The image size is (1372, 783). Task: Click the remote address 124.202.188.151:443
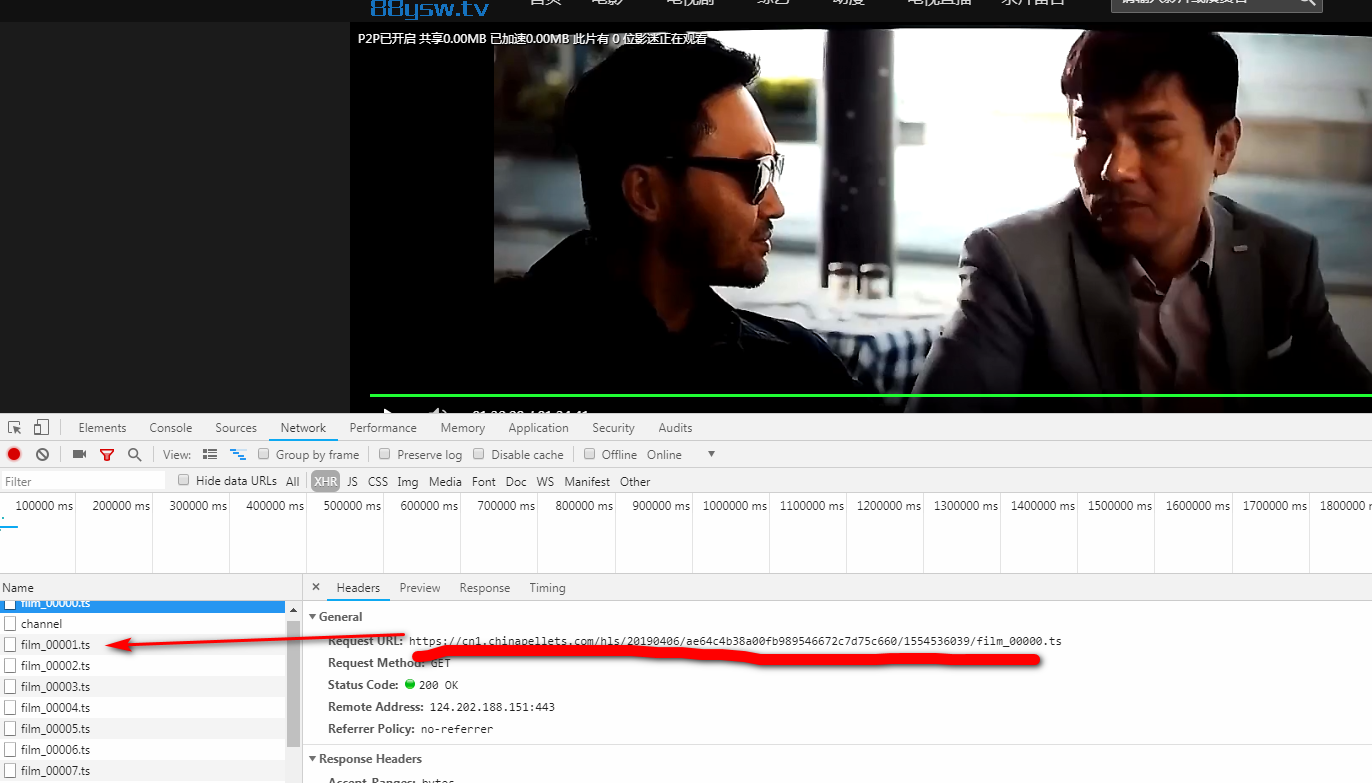[492, 707]
